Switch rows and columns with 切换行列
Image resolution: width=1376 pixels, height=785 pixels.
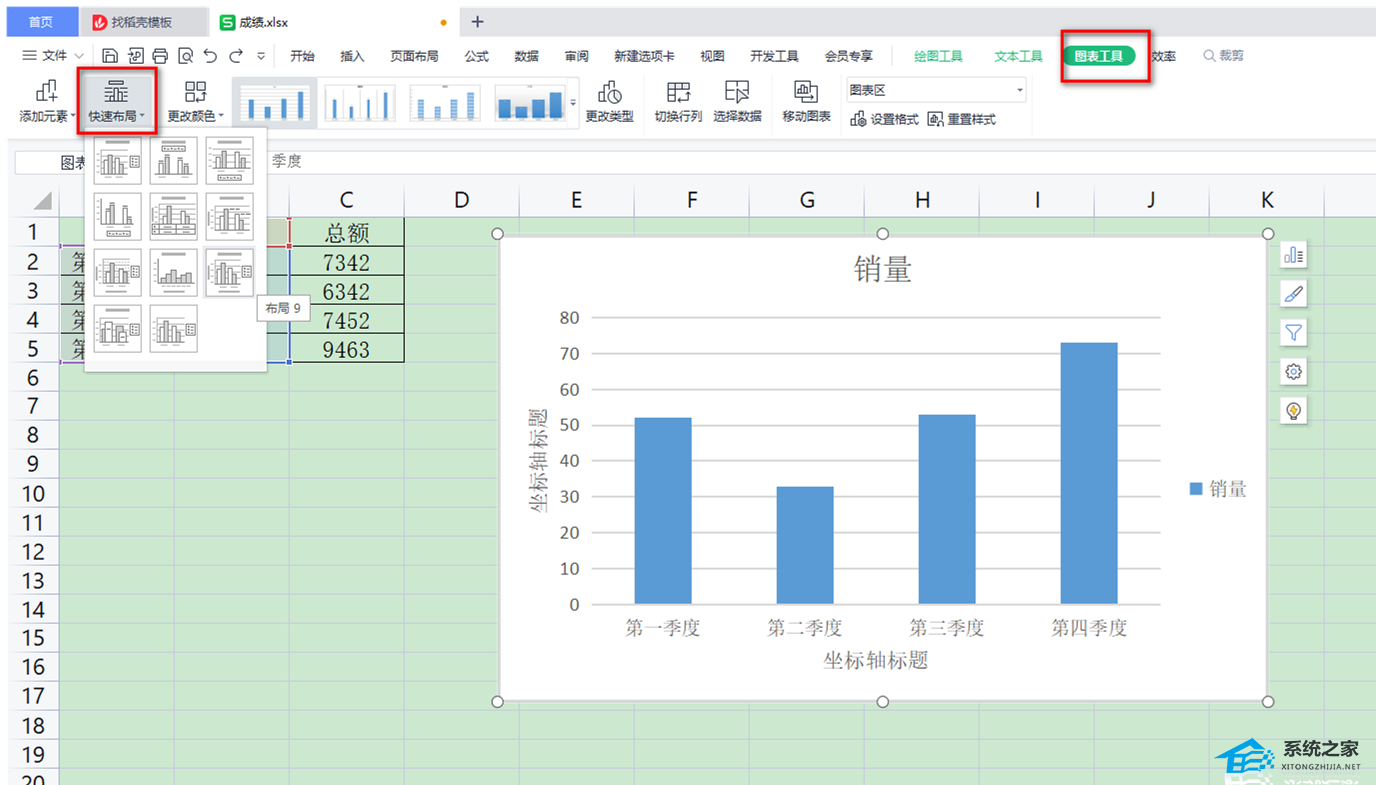coord(679,103)
